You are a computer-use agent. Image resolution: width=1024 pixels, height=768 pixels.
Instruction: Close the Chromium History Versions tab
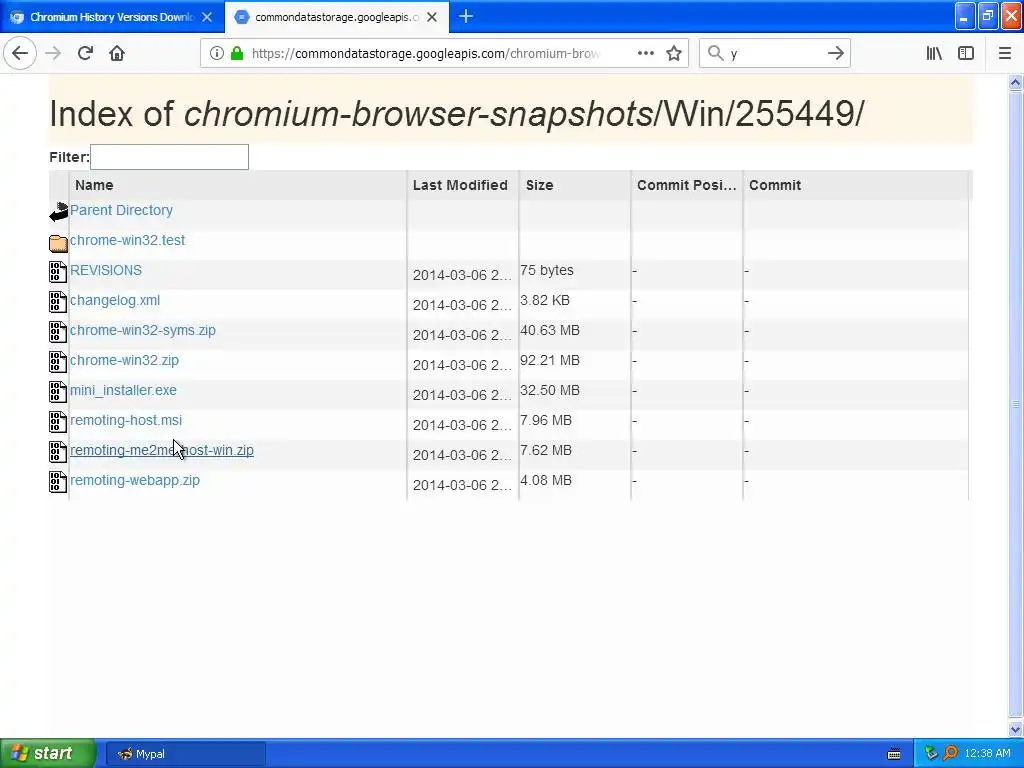(207, 17)
